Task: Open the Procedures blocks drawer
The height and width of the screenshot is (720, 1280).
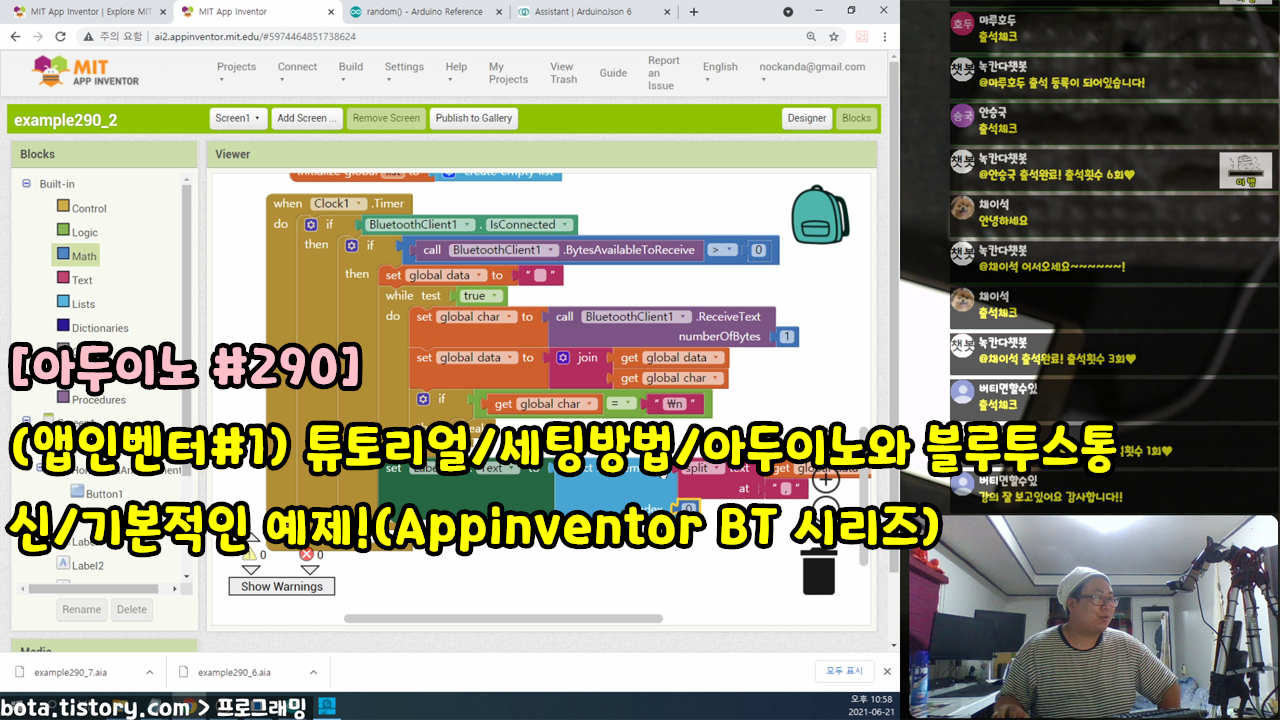Action: pyautogui.click(x=91, y=400)
